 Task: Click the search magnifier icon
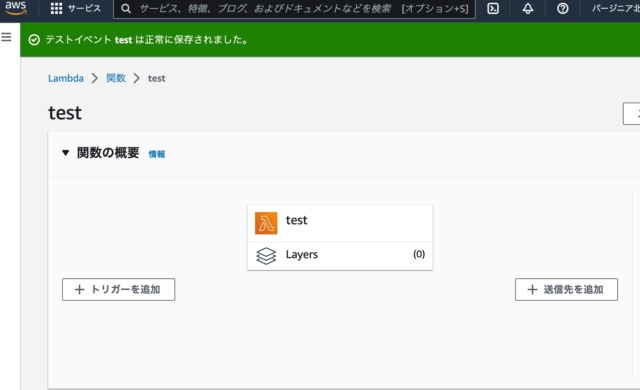[x=126, y=9]
